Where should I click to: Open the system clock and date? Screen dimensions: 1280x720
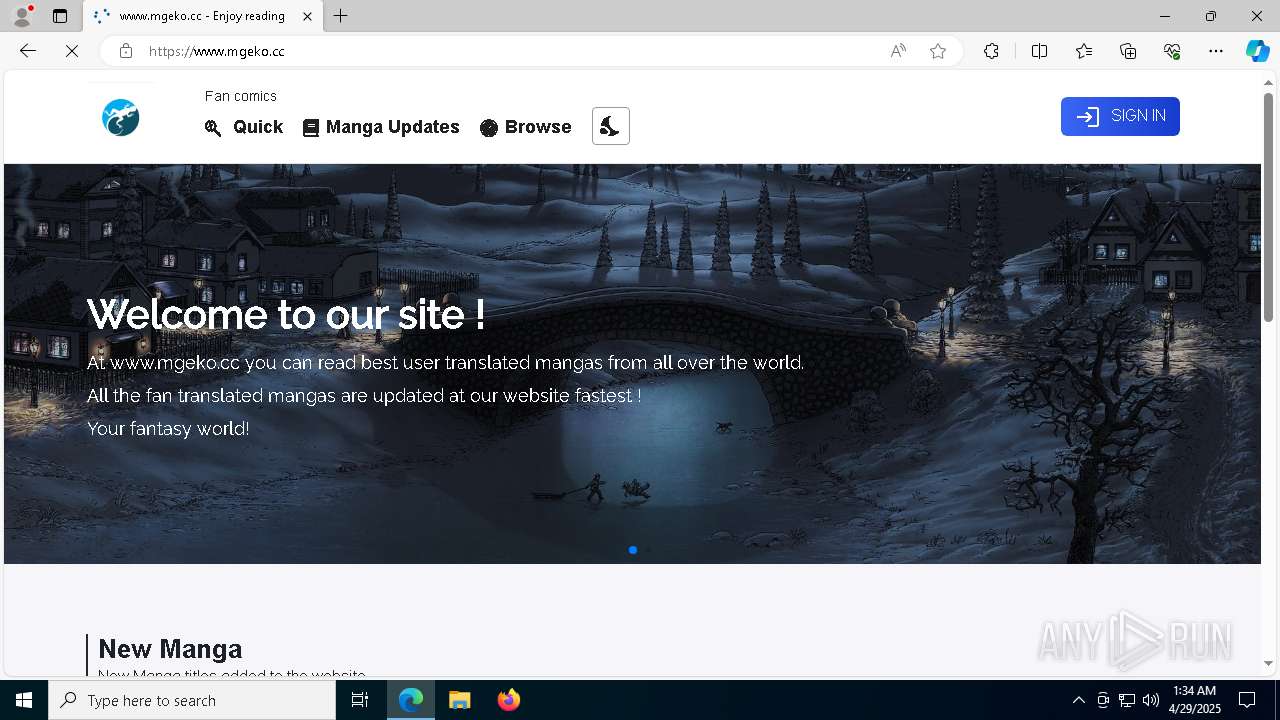pos(1194,700)
